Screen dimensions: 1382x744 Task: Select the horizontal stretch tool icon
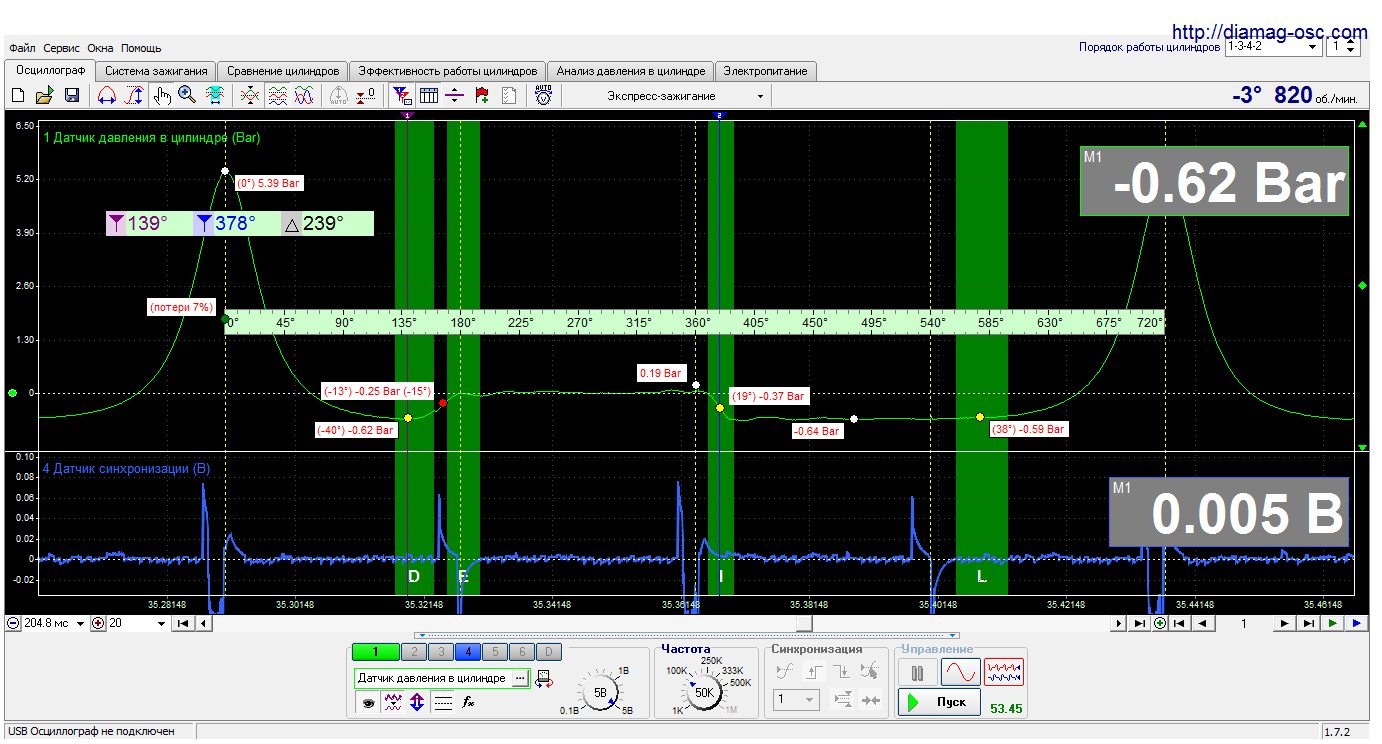107,96
